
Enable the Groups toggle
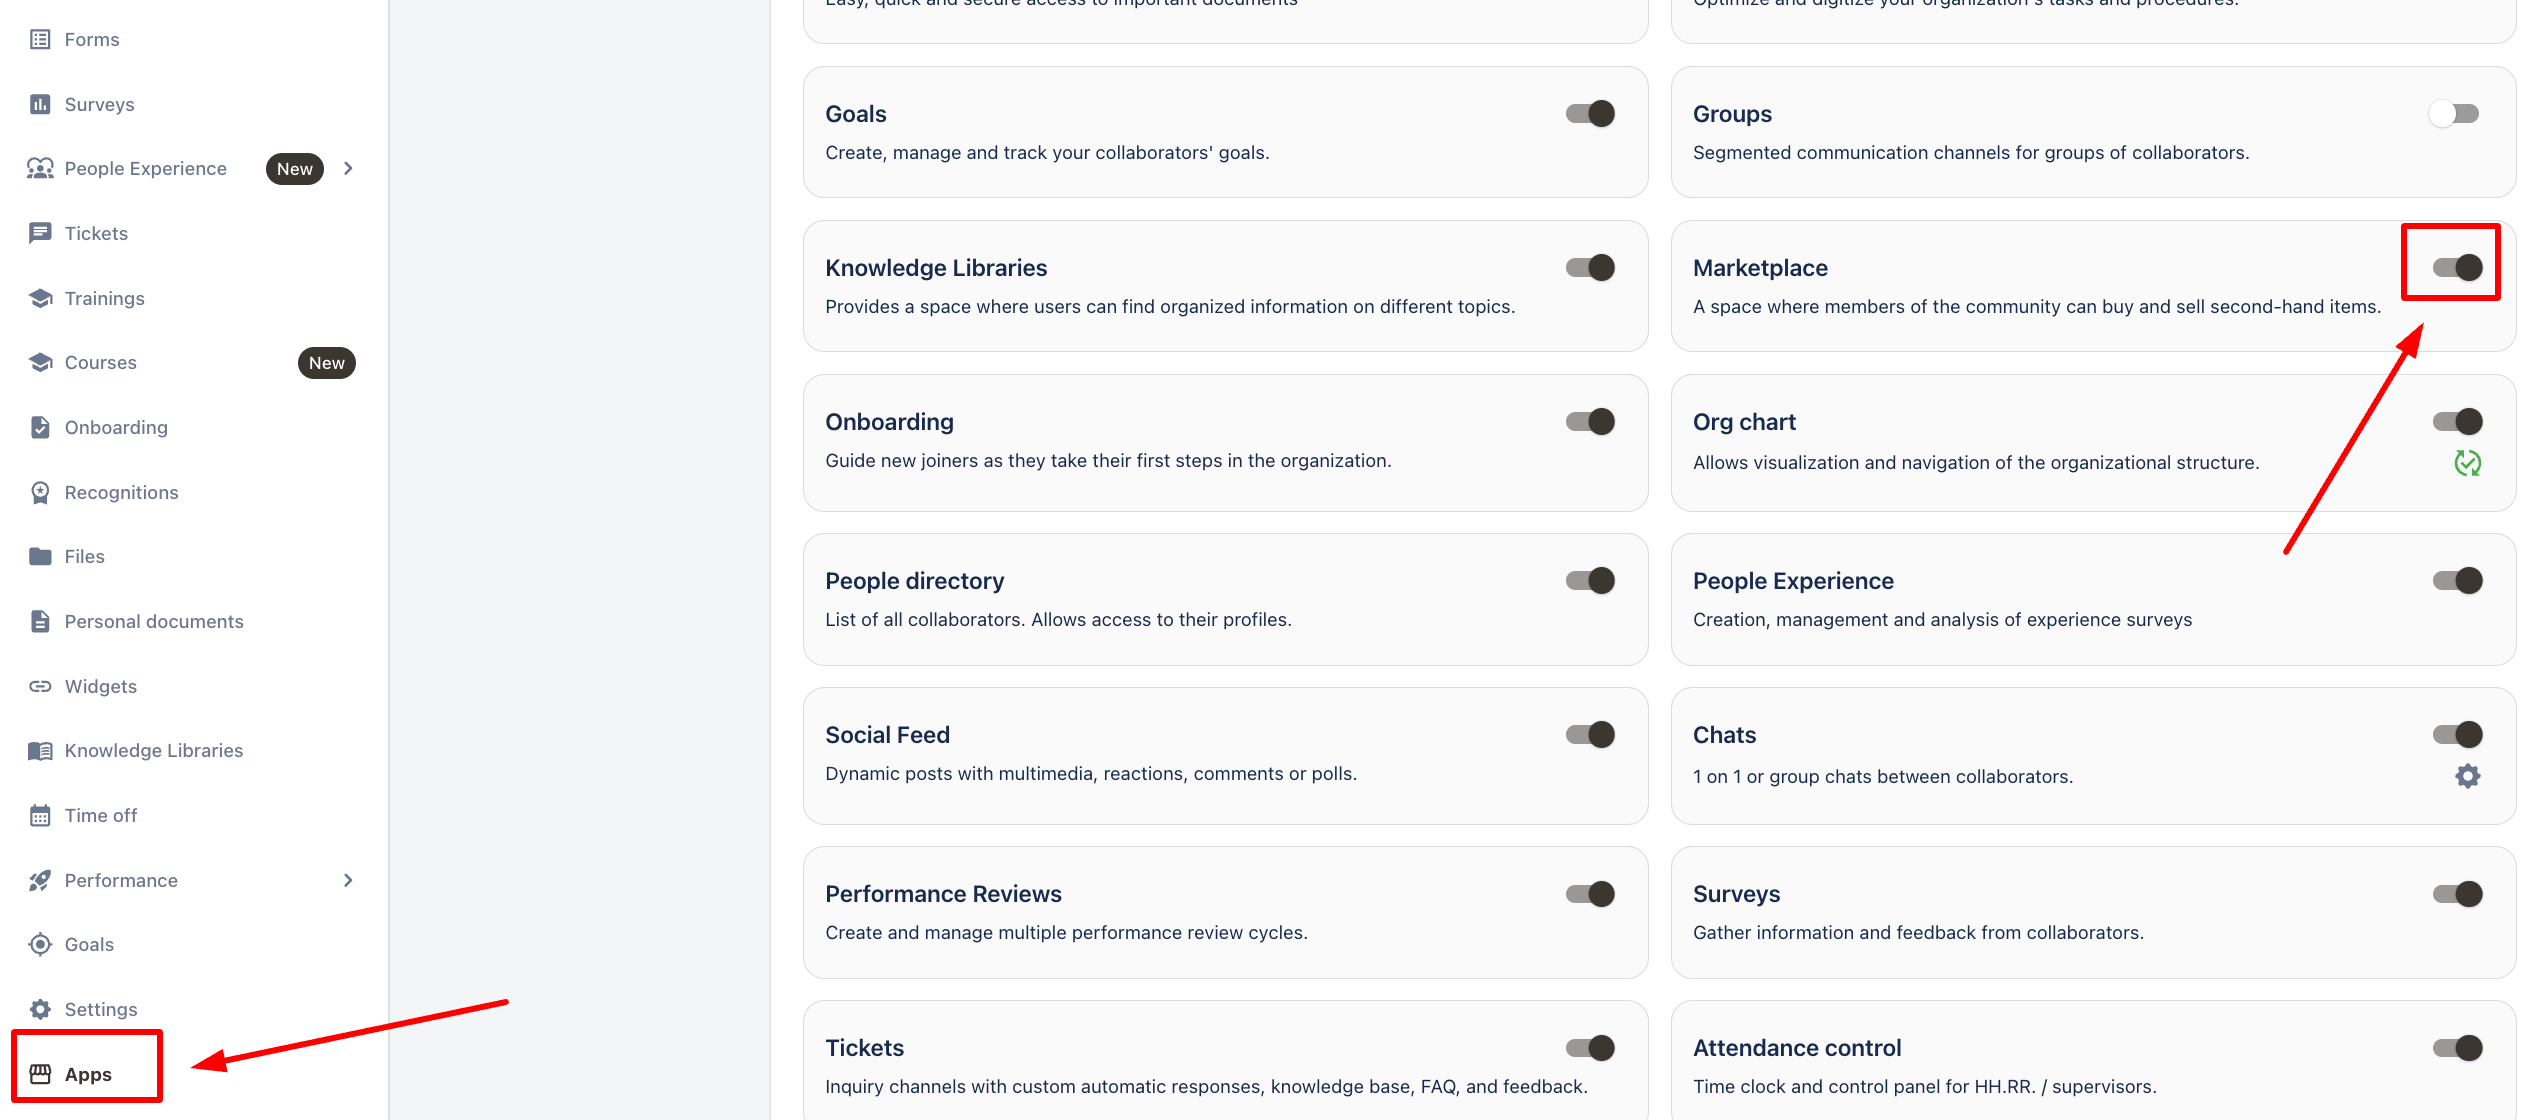(2453, 114)
